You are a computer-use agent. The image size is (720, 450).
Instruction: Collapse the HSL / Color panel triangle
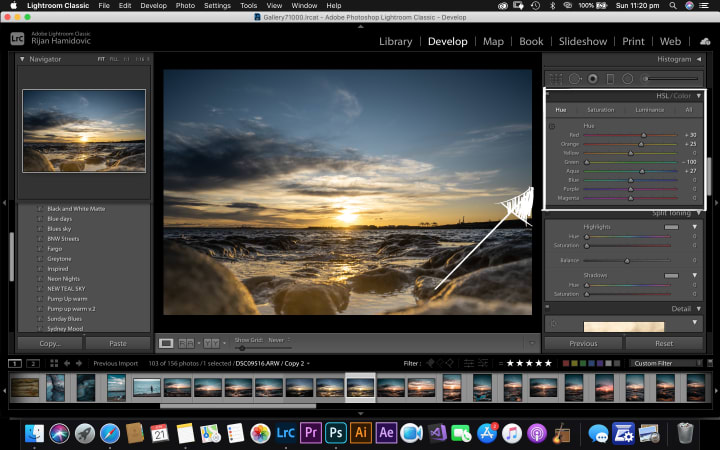point(698,96)
